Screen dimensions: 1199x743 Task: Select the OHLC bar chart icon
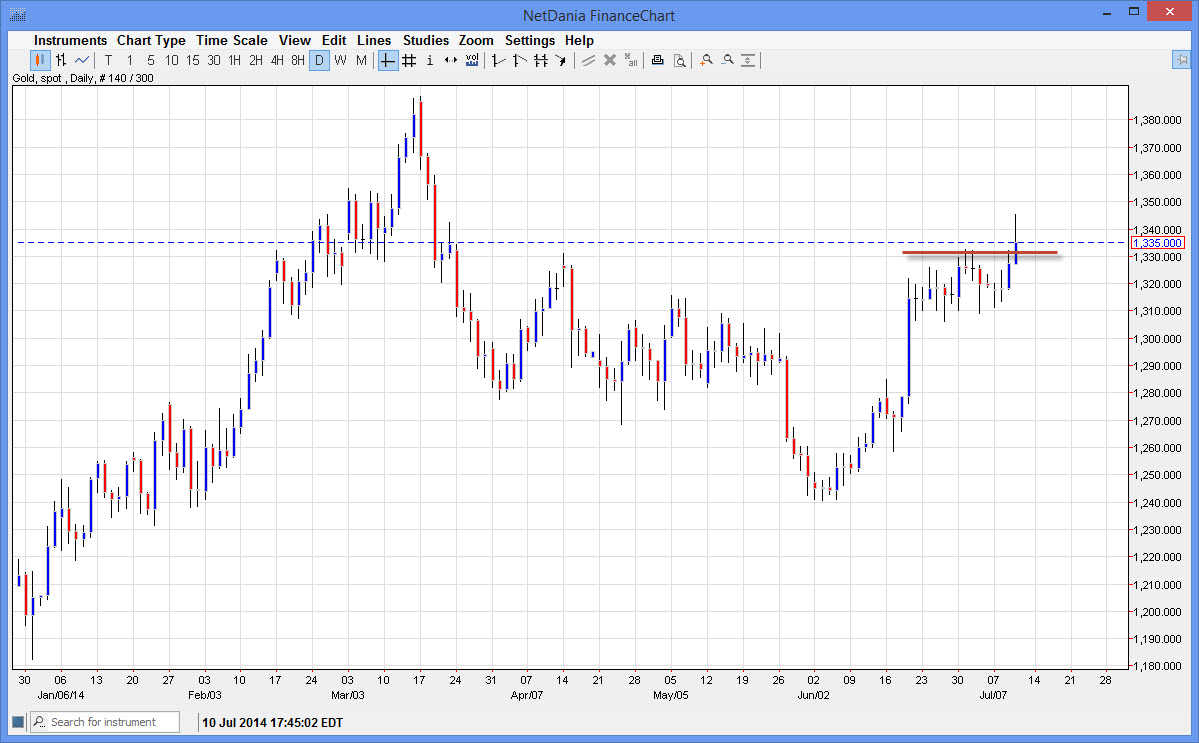click(x=60, y=60)
